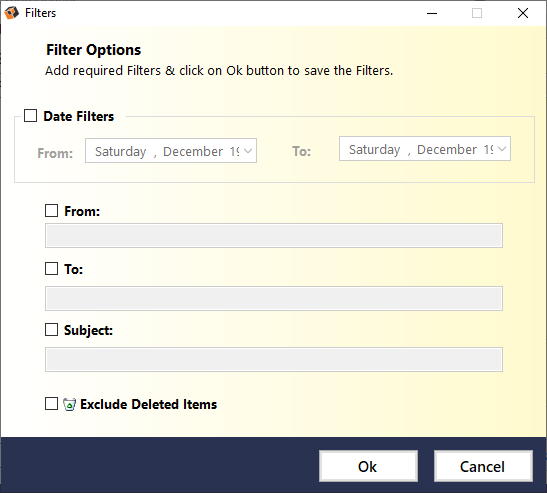Select the month December in From date field
Image resolution: width=547 pixels, height=493 pixels.
193,151
